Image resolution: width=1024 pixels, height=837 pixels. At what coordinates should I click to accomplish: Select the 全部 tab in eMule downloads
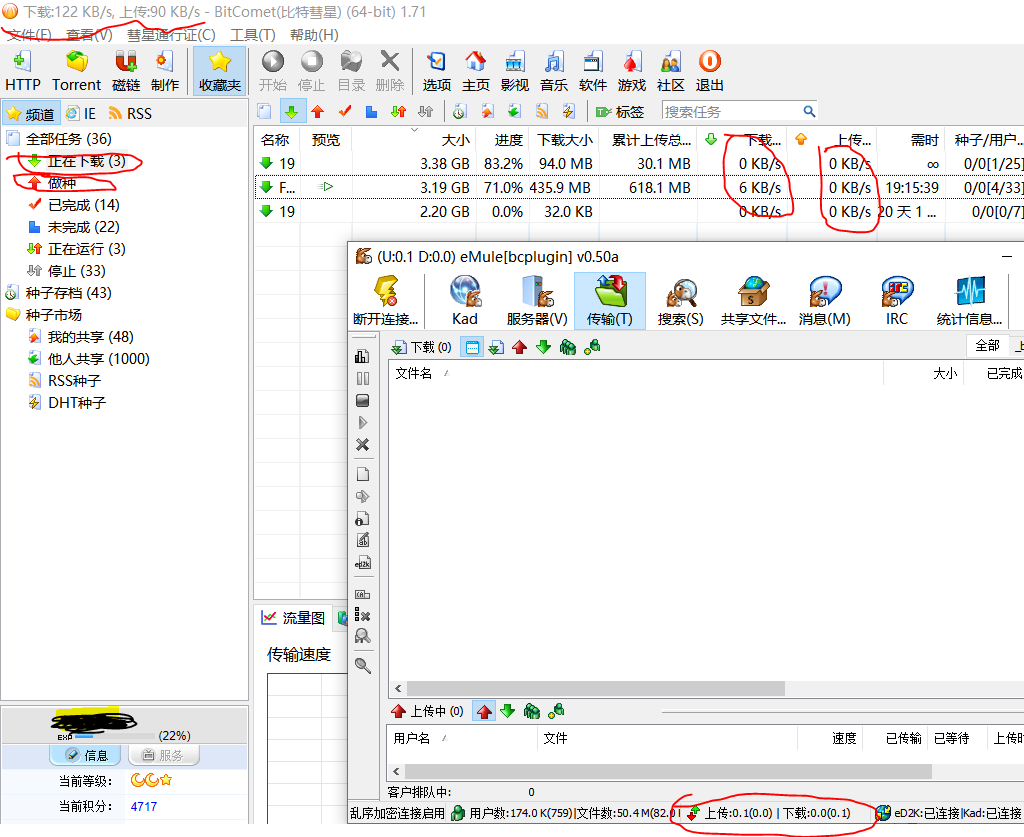(987, 345)
